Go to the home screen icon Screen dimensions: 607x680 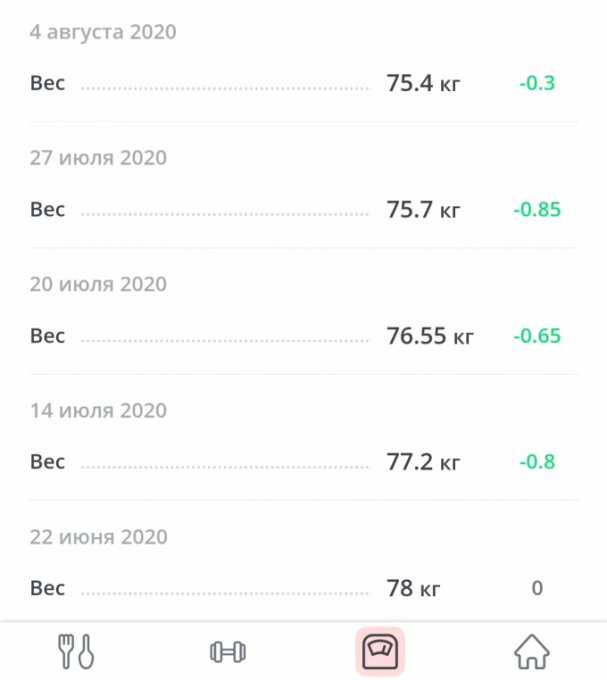click(532, 652)
